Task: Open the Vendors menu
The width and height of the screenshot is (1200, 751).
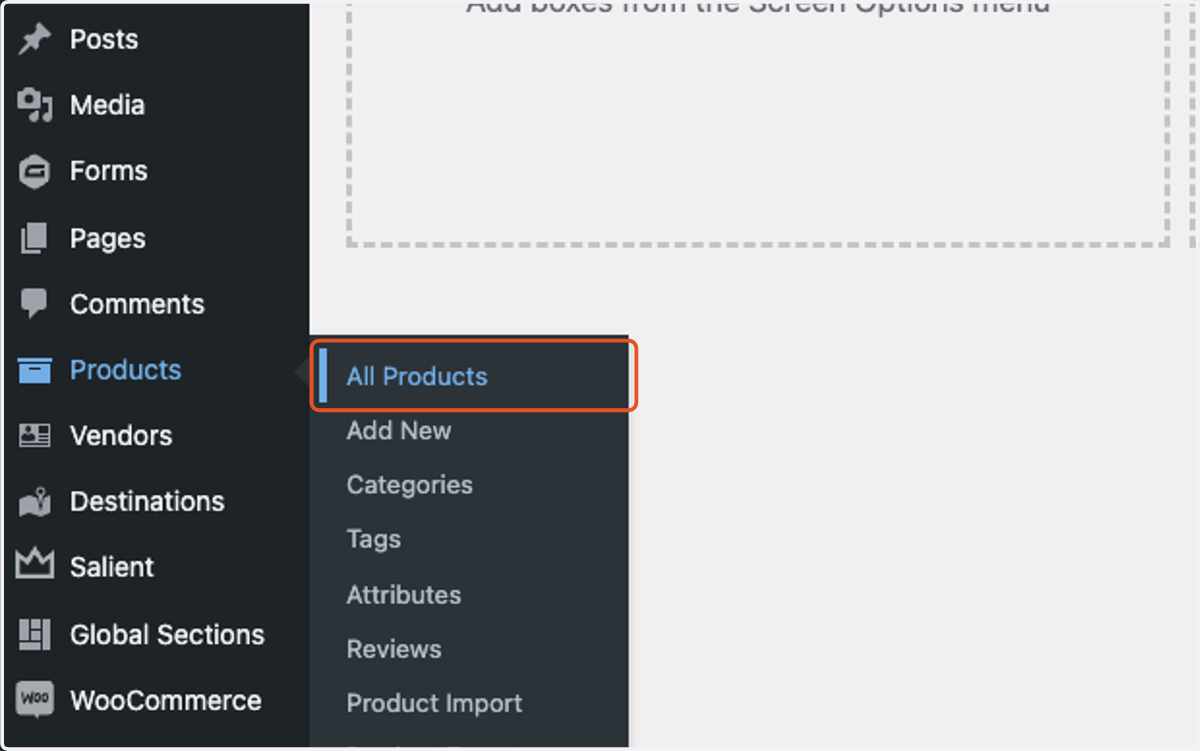Action: pyautogui.click(x=121, y=436)
